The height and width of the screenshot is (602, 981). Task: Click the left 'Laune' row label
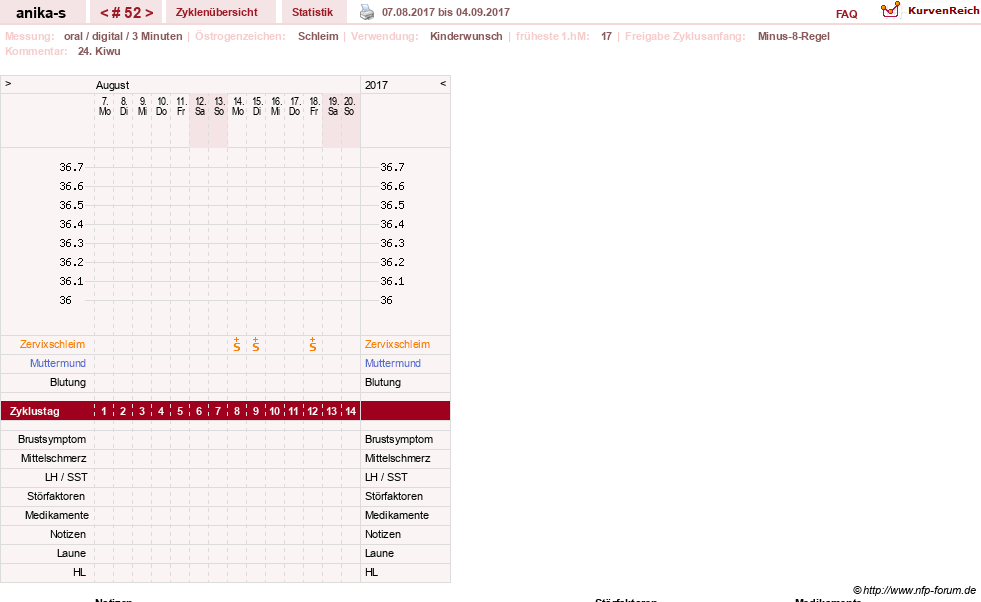click(x=71, y=553)
